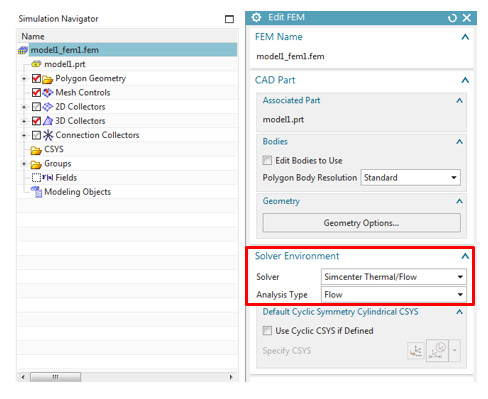
Task: Expand the Groups tree node
Action: tap(24, 164)
